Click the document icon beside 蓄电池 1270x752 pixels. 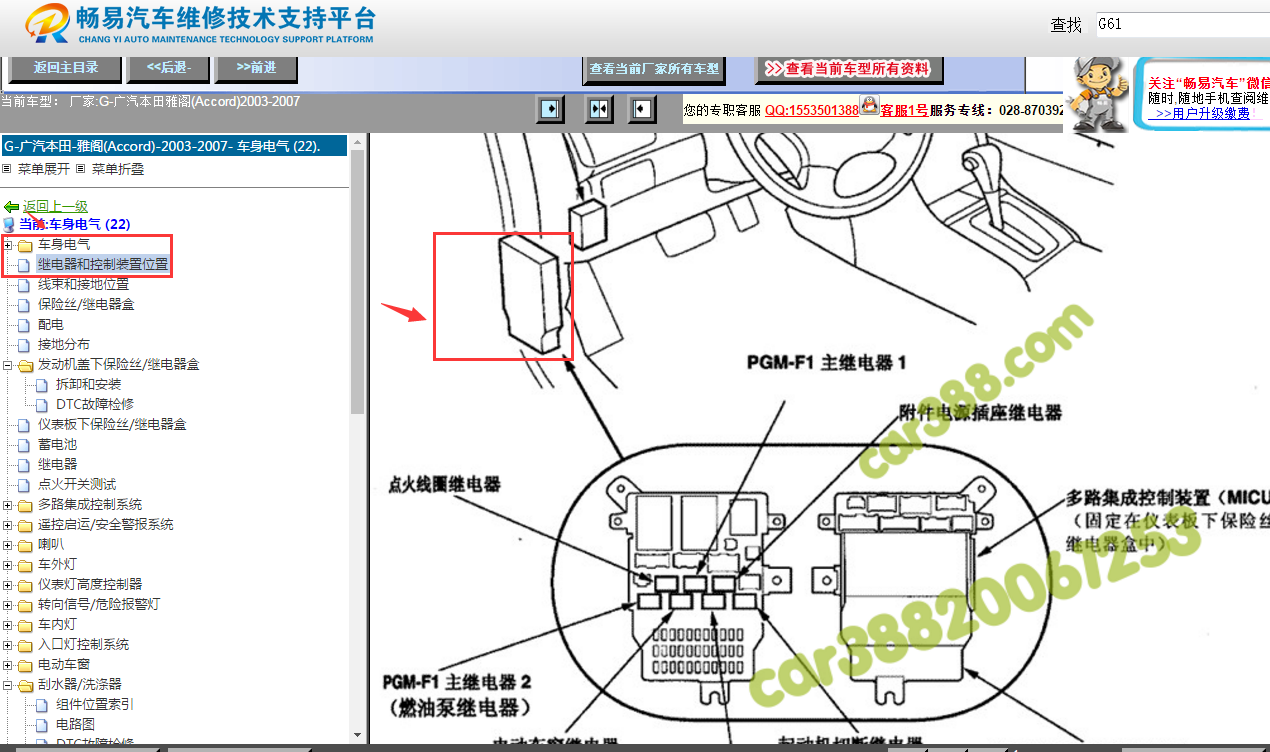[x=24, y=445]
